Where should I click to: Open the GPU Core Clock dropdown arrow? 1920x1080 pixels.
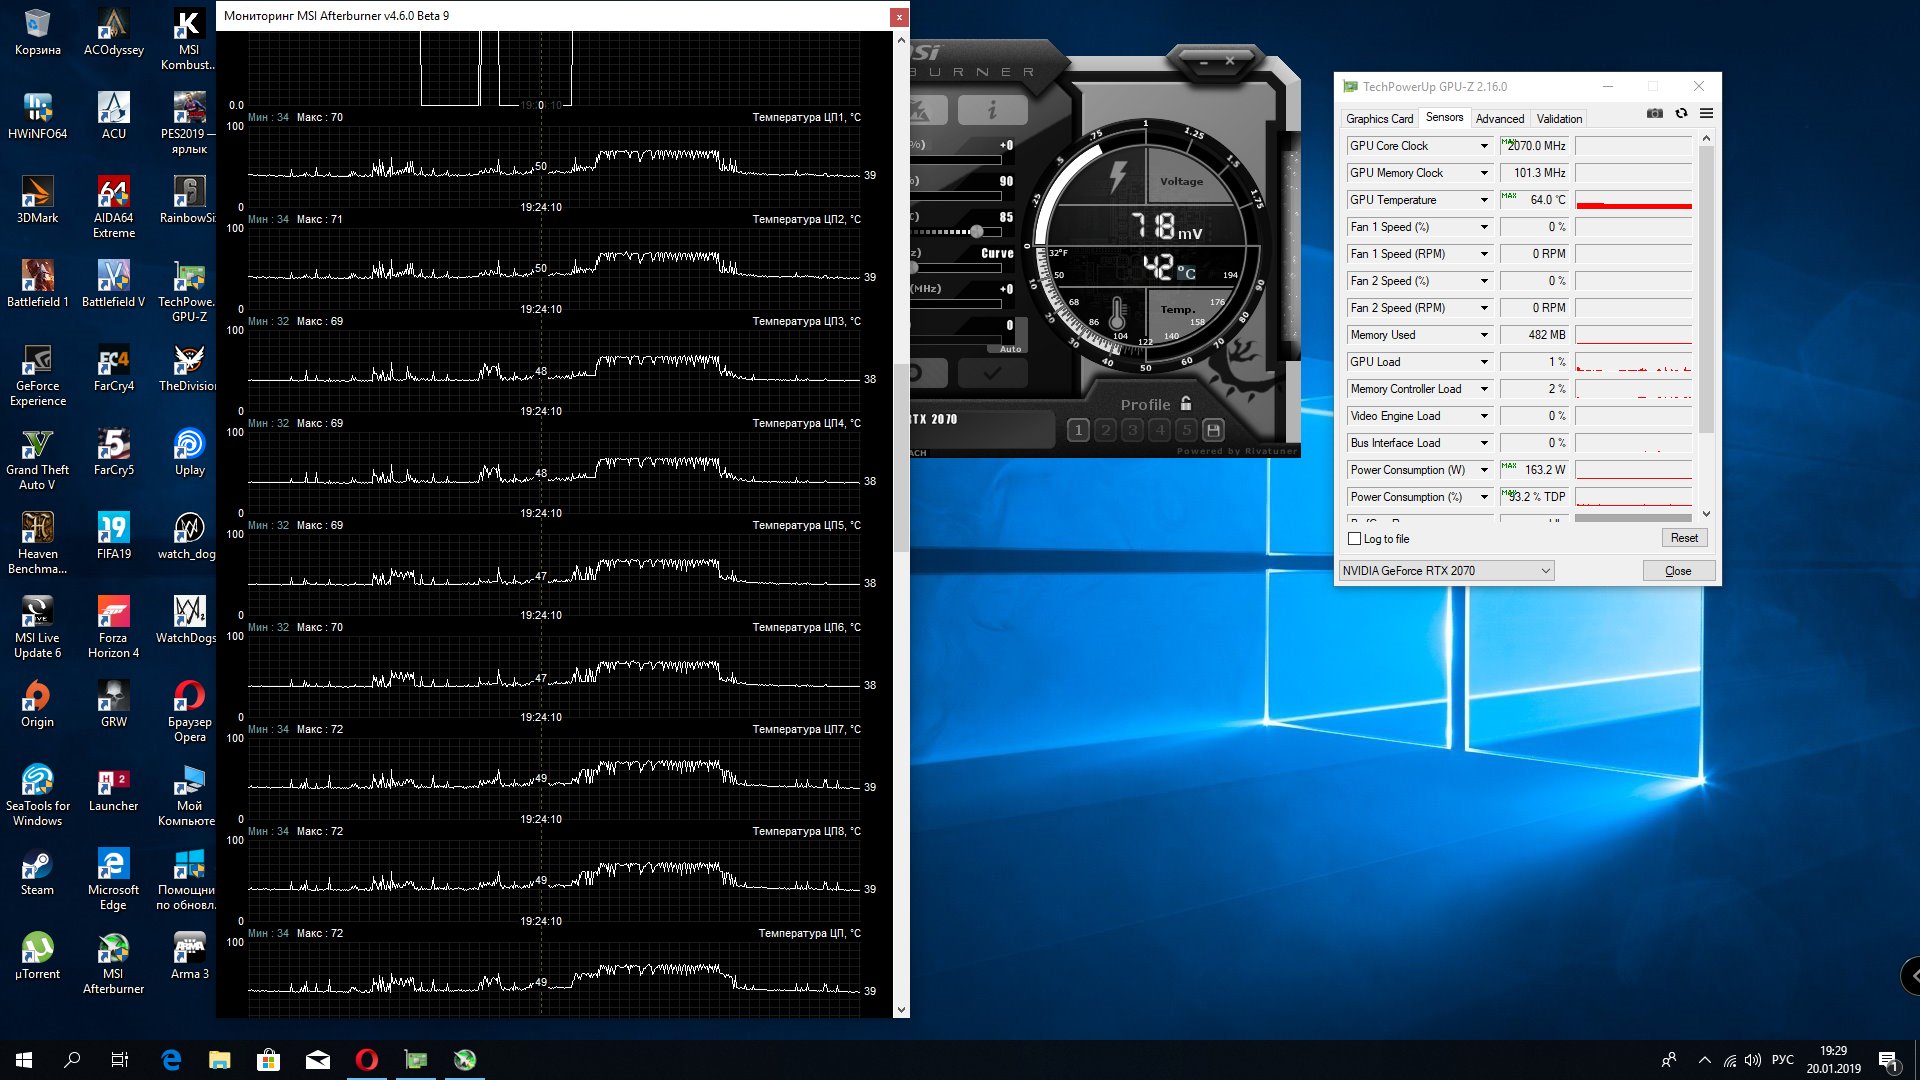click(1484, 146)
